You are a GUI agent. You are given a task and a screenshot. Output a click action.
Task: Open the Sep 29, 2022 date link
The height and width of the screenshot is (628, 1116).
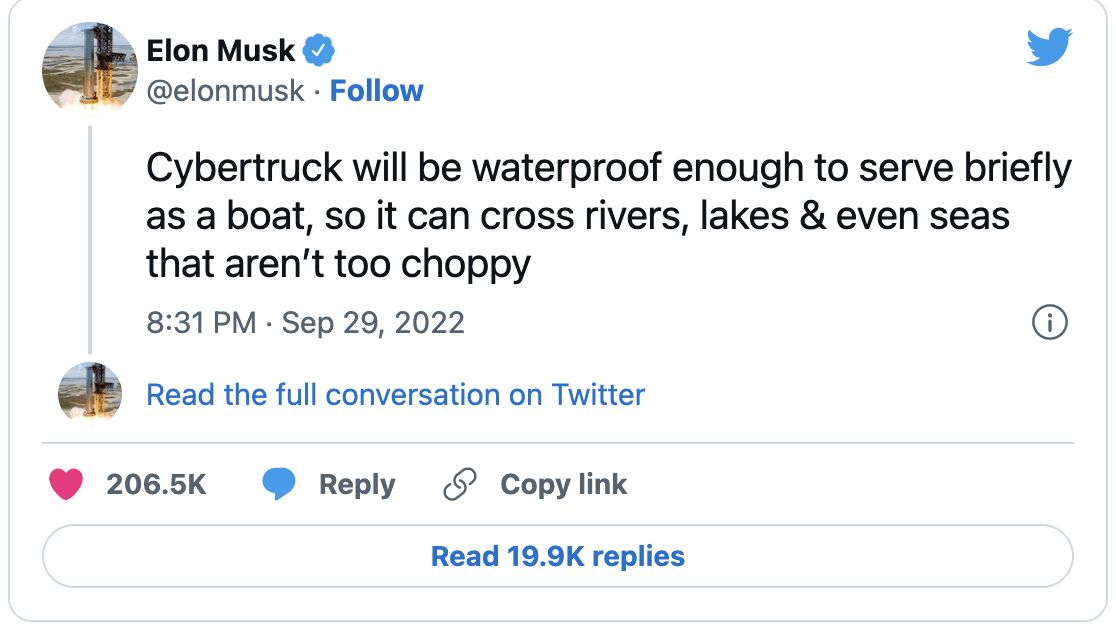click(373, 323)
